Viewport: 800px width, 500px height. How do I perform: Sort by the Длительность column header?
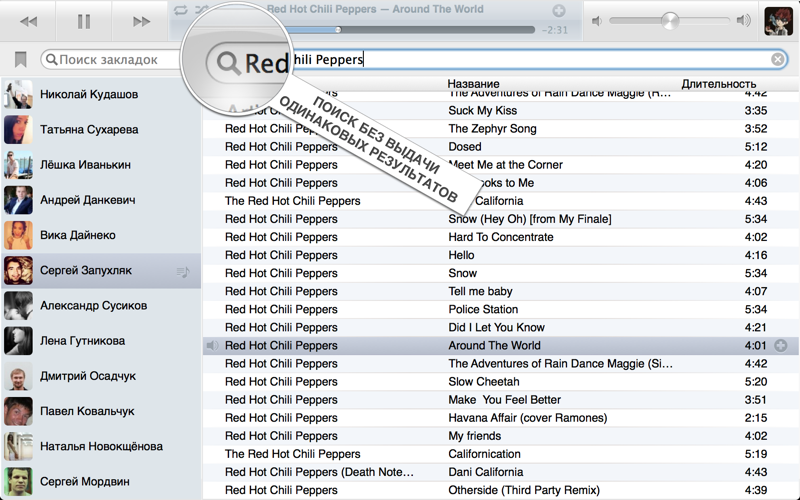(718, 84)
